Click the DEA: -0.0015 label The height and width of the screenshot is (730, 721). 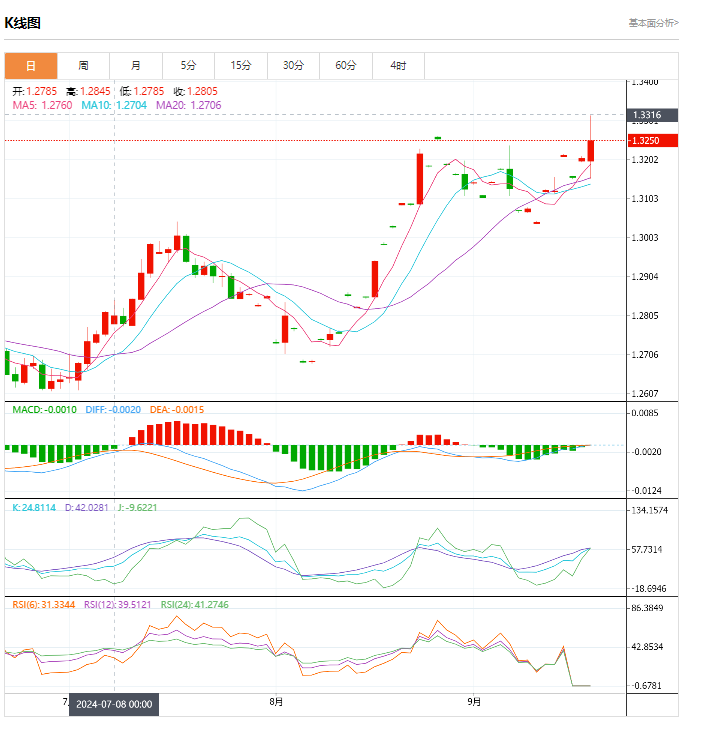pyautogui.click(x=177, y=410)
